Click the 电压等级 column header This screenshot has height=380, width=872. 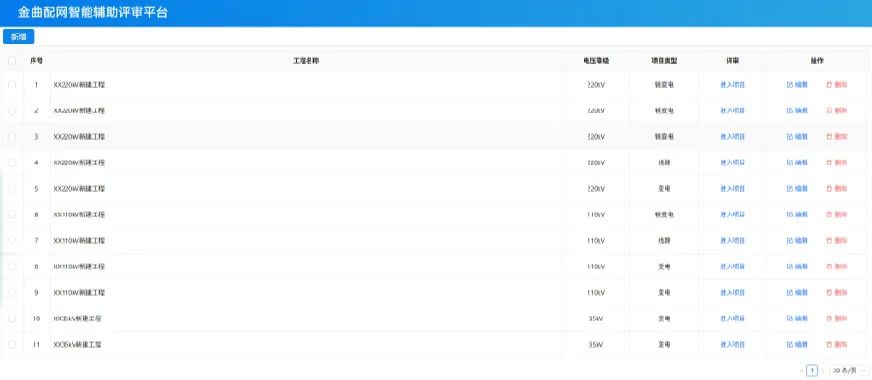click(x=596, y=61)
